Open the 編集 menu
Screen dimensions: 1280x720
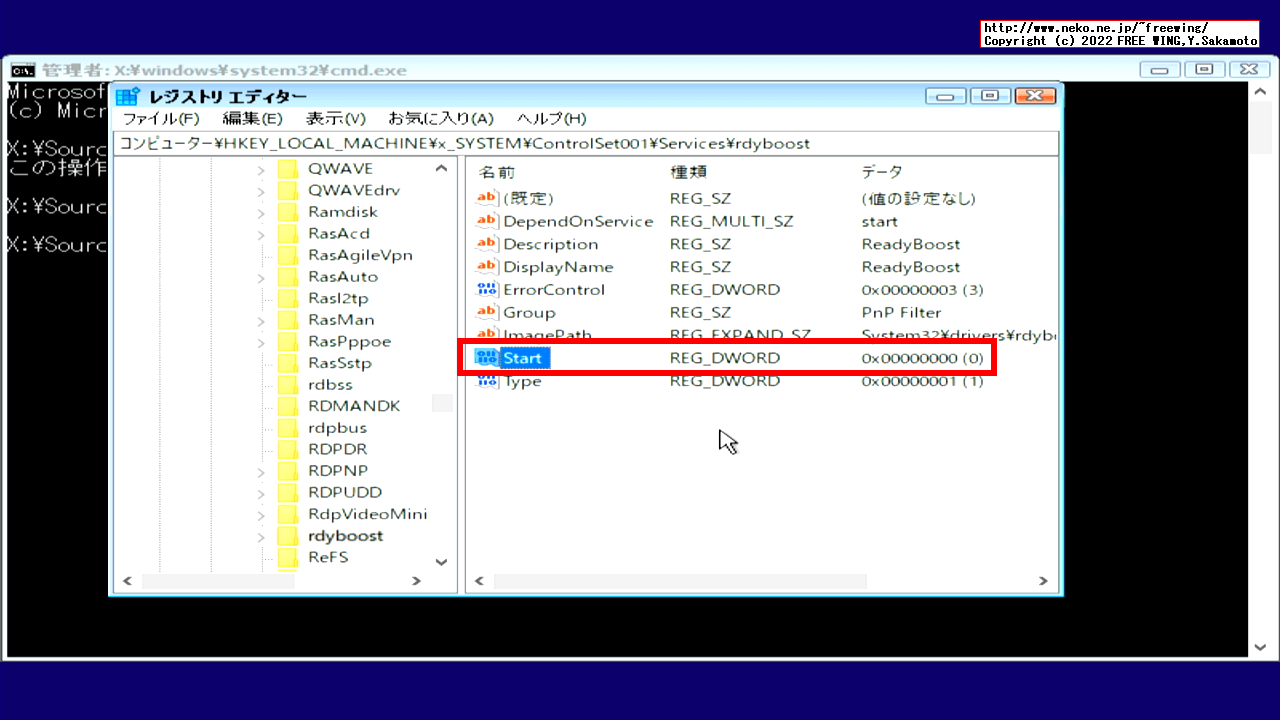253,118
